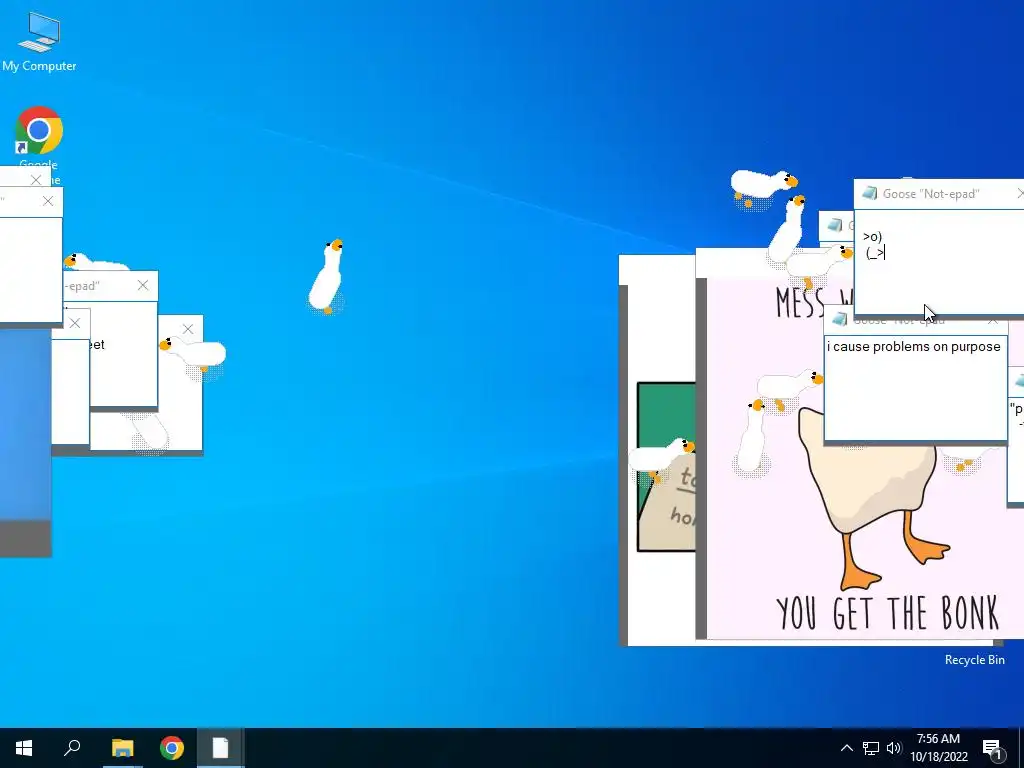Launch Chrome from the taskbar
This screenshot has height=768, width=1024.
[x=172, y=748]
